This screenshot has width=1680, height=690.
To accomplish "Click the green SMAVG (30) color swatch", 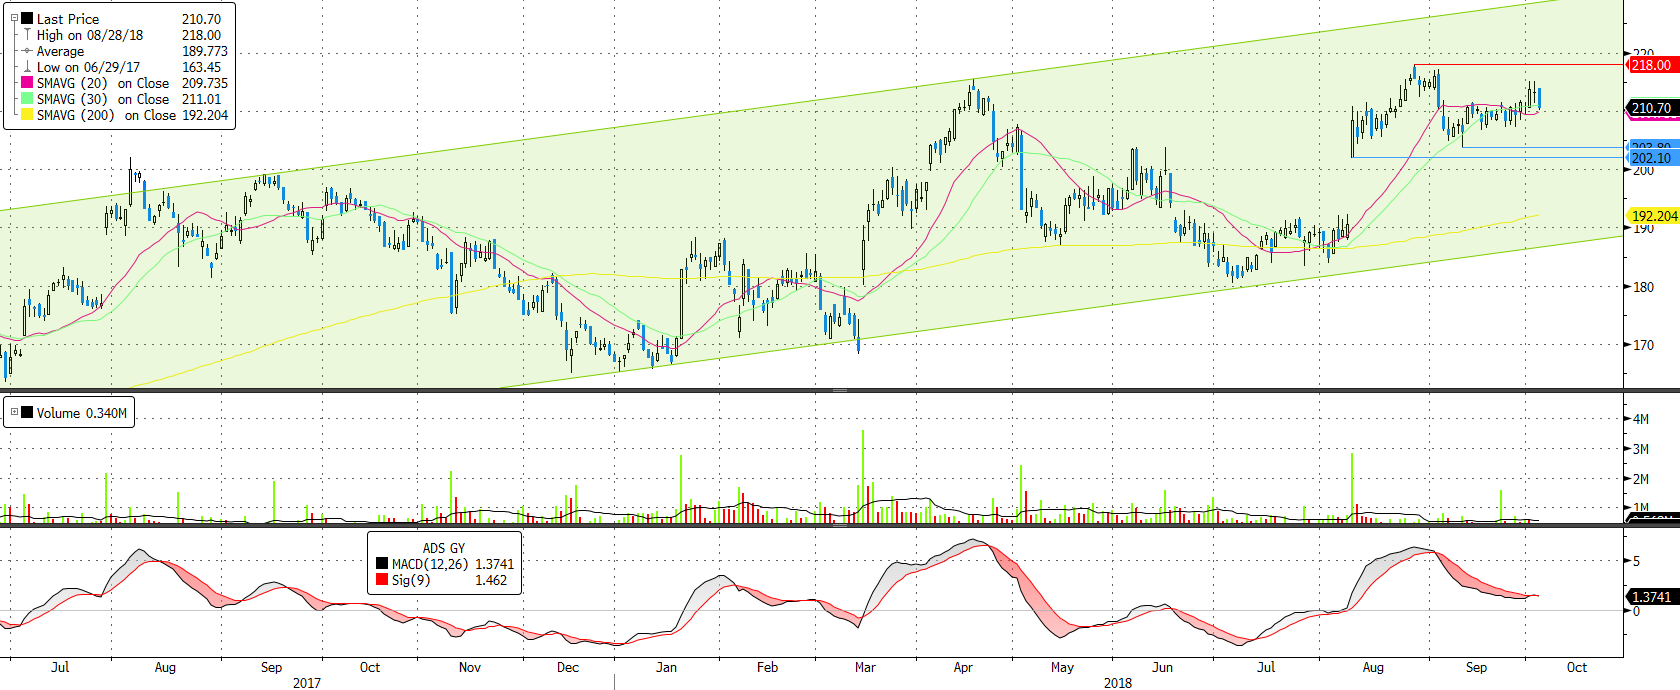I will 27,98.
